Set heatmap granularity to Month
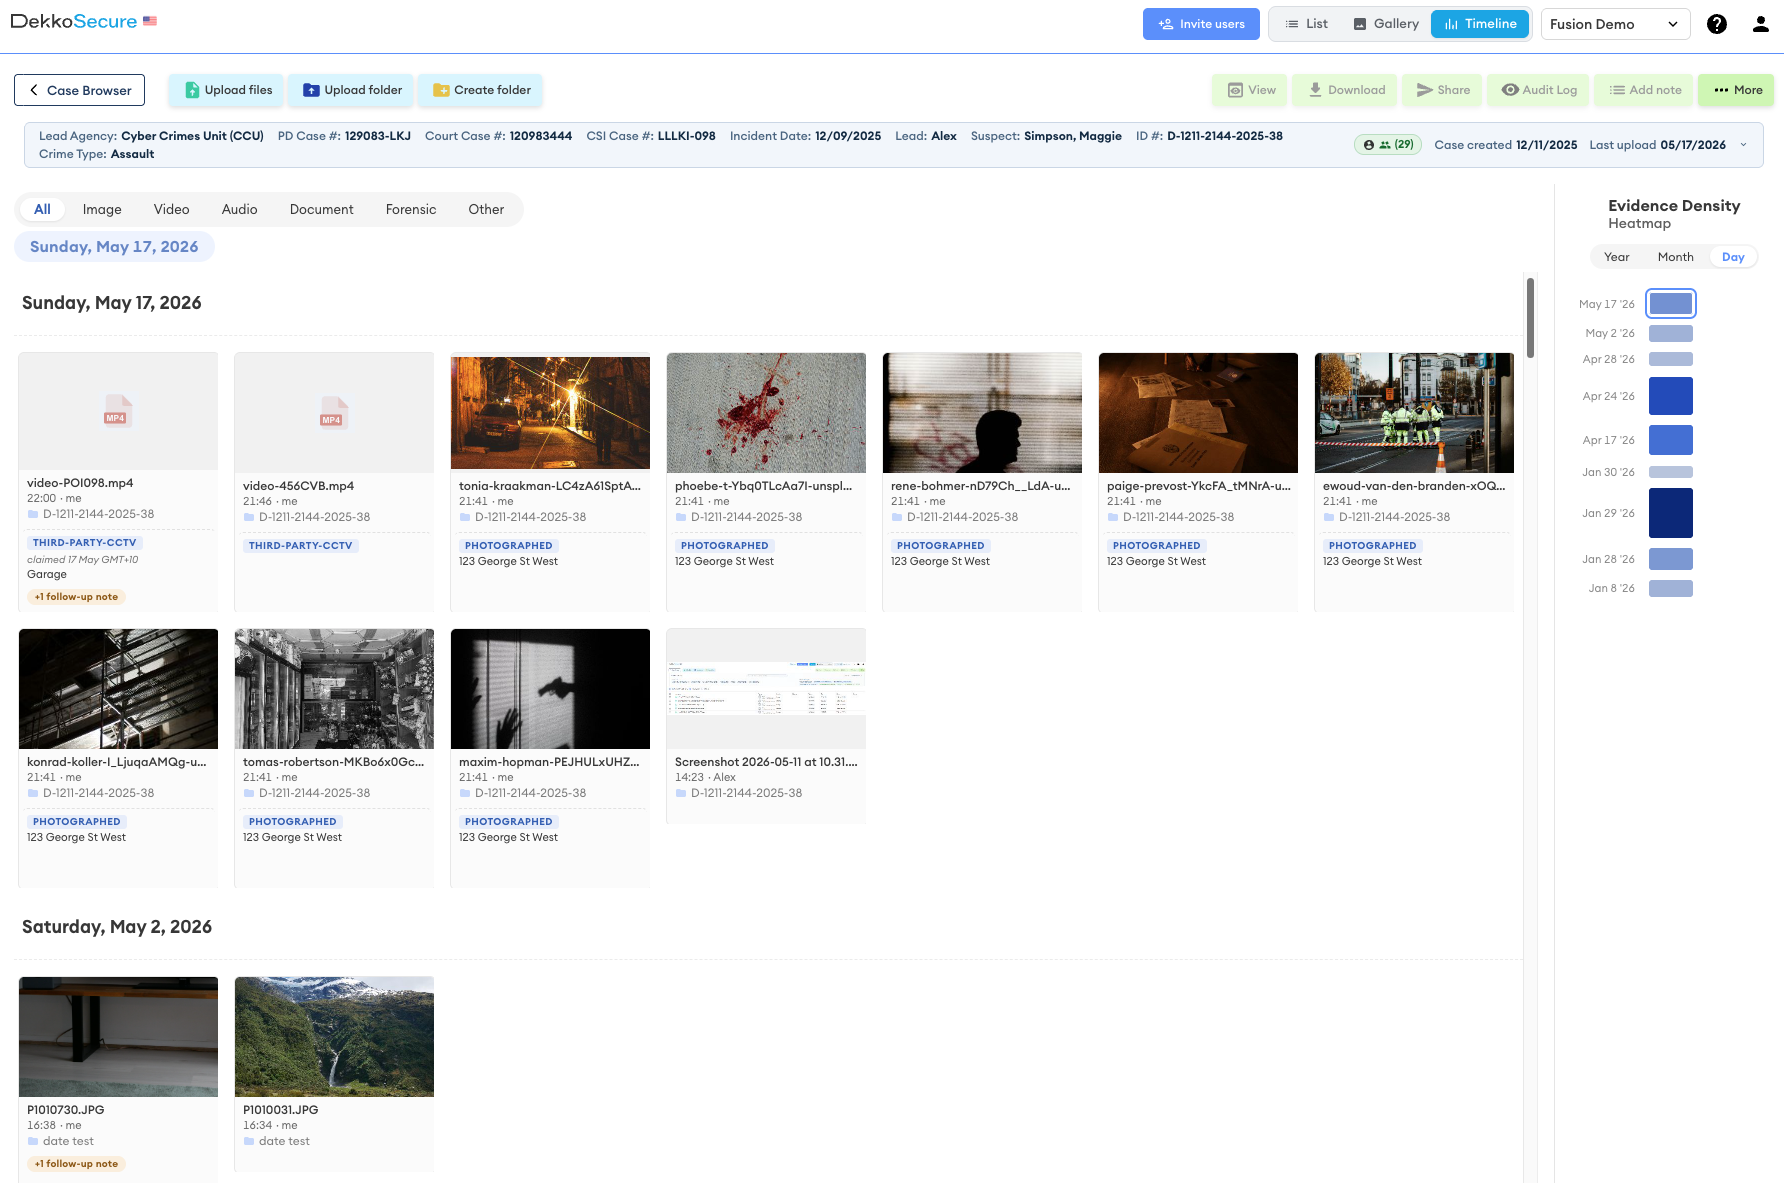 1676,257
